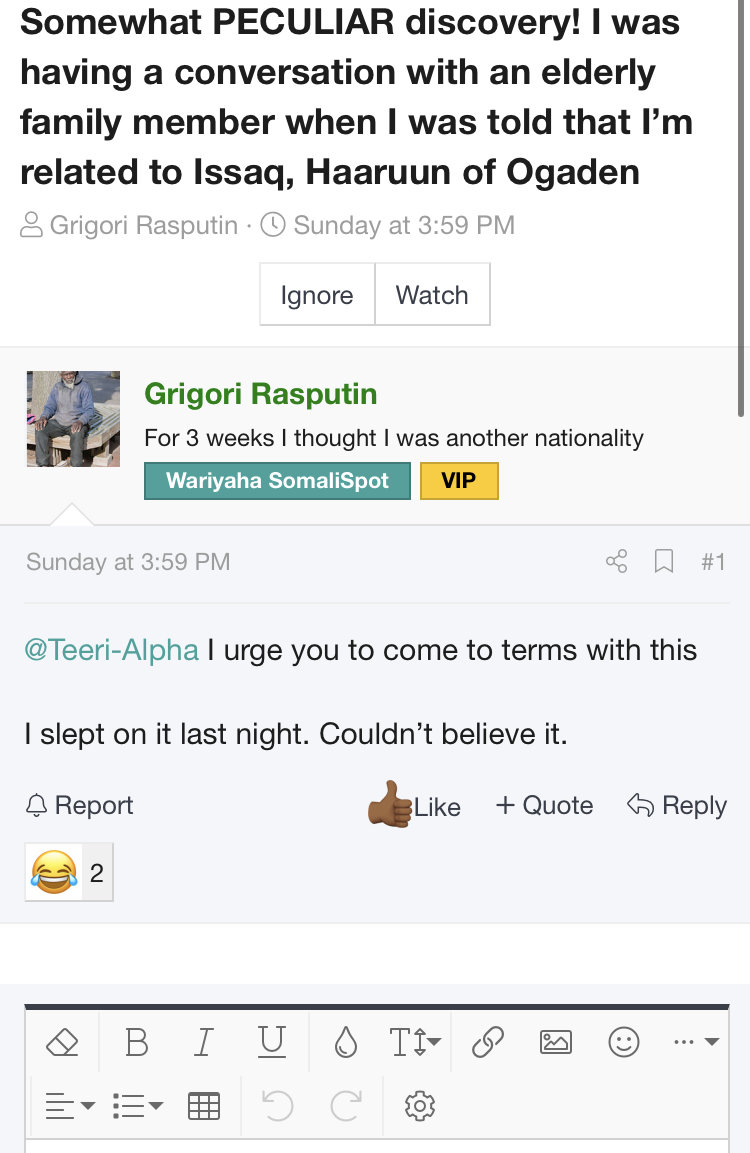This screenshot has height=1153, width=750.
Task: Bookmark post number one
Action: 664,561
